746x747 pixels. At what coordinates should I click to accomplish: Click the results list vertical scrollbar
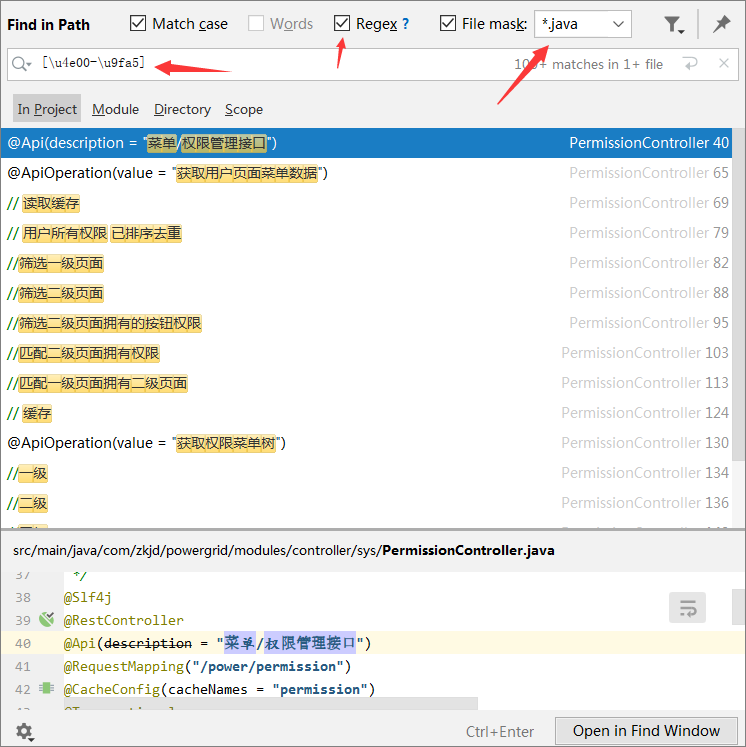tap(738, 294)
